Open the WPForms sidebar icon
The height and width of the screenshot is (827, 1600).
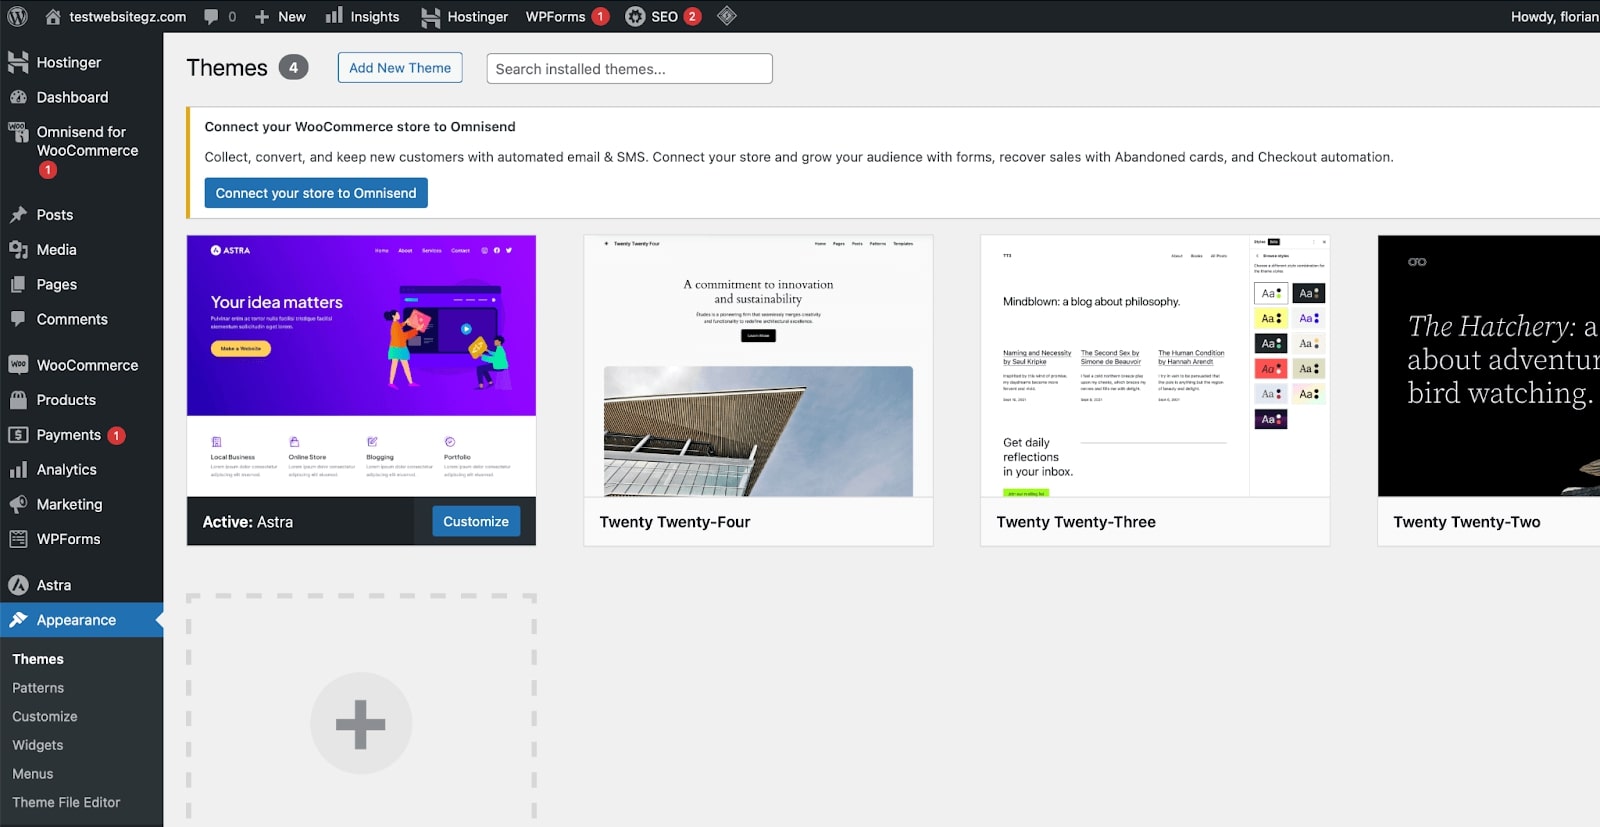tap(18, 539)
